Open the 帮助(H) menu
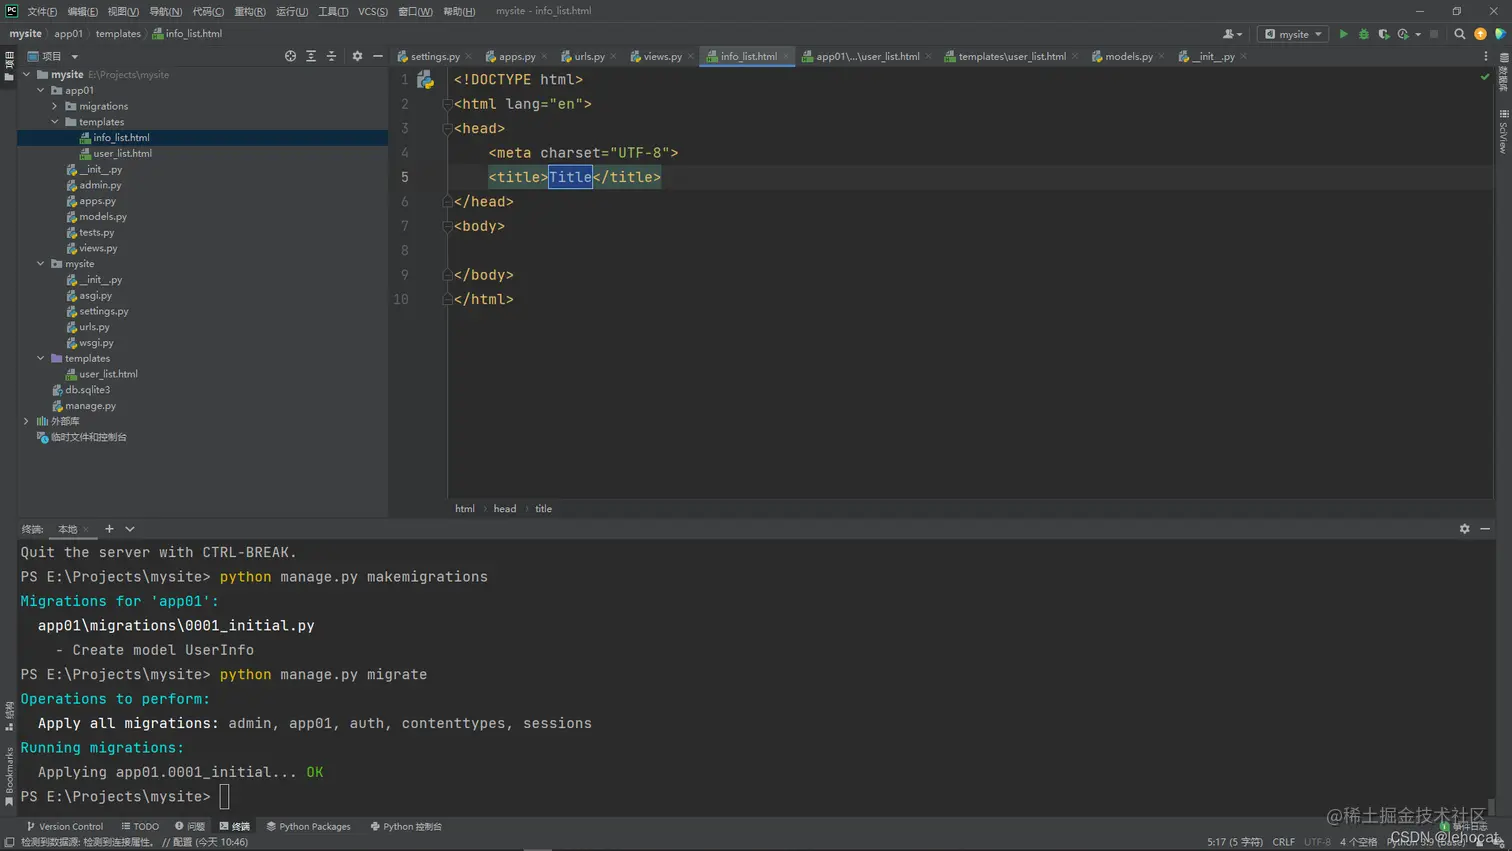1512x851 pixels. (x=459, y=11)
